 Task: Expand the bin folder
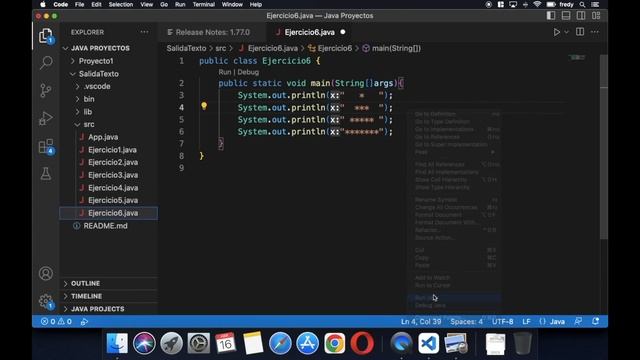pos(89,99)
